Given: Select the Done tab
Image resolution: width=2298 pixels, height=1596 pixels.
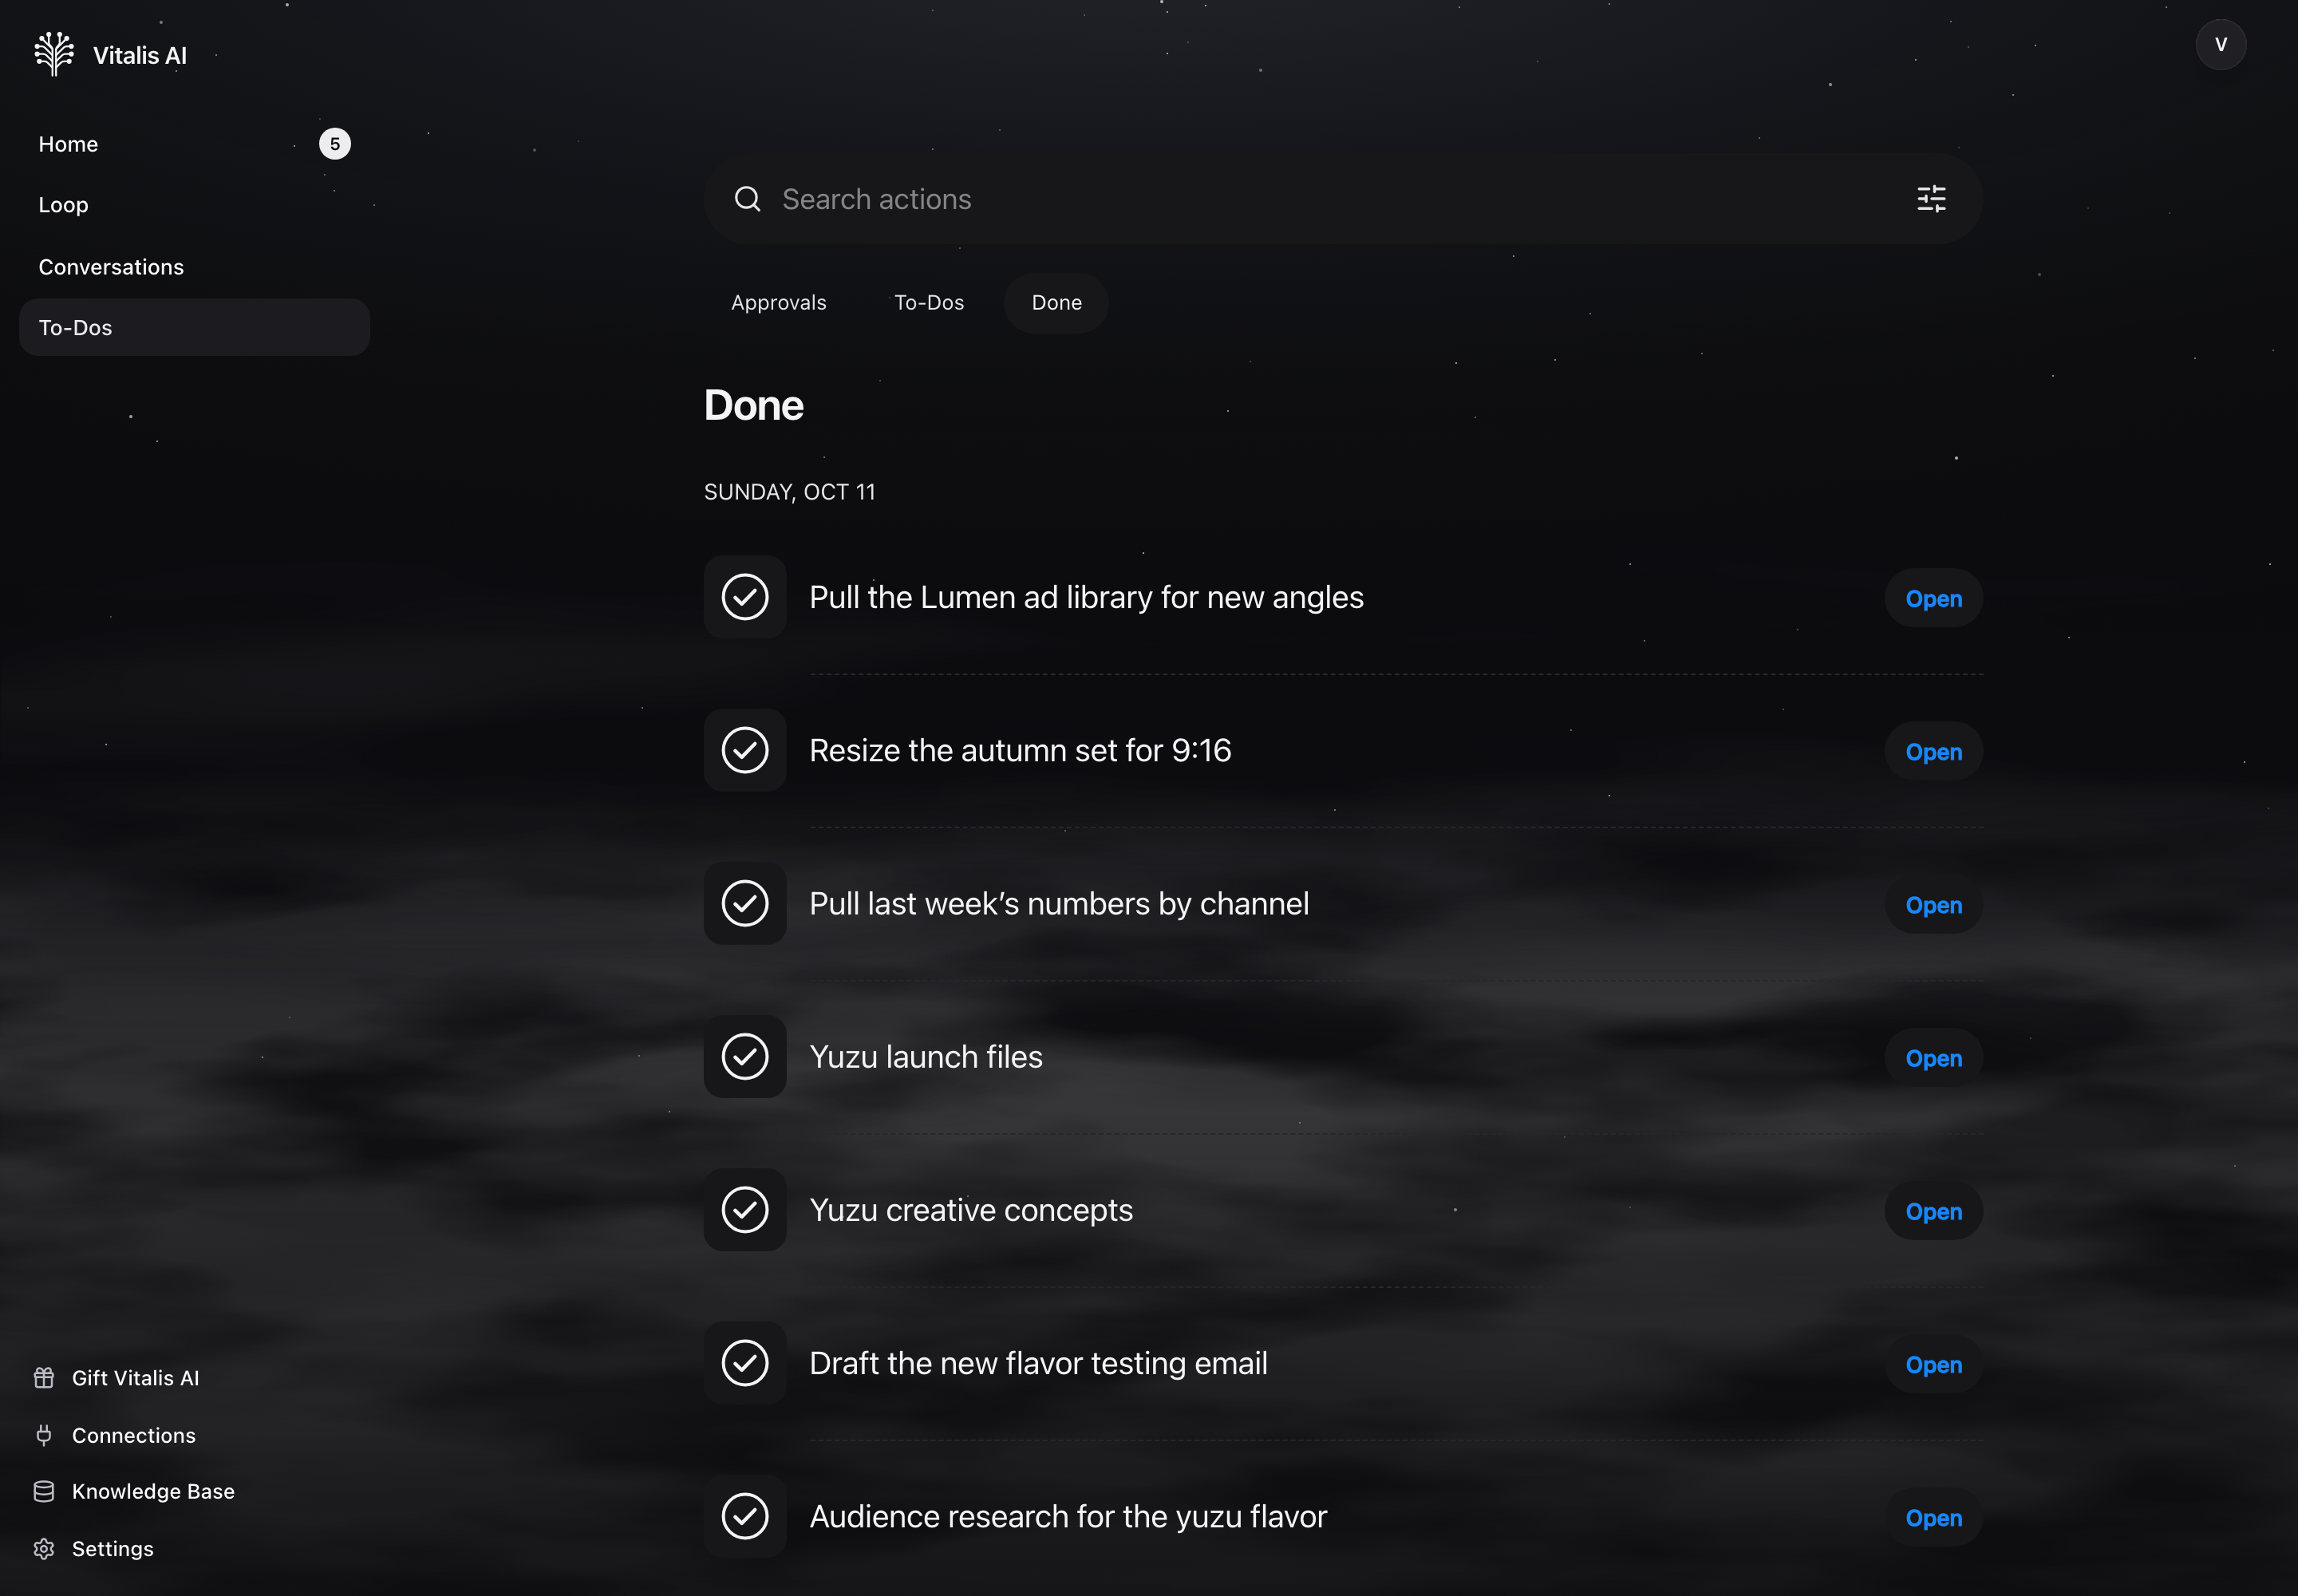Looking at the screenshot, I should [x=1056, y=302].
